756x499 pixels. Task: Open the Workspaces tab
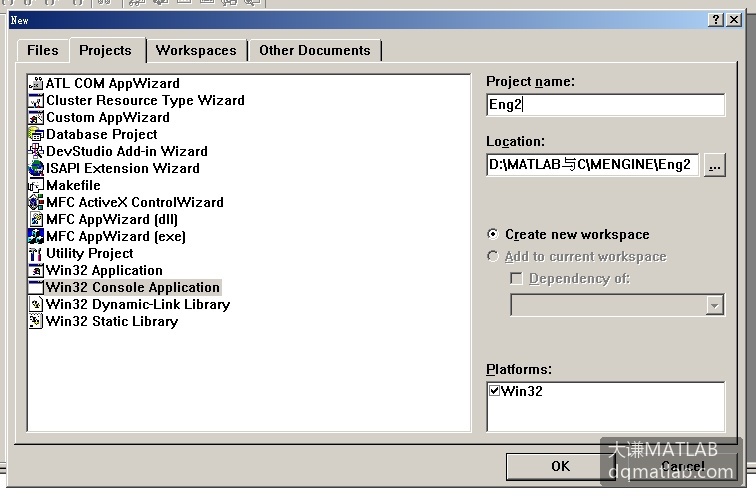[196, 50]
